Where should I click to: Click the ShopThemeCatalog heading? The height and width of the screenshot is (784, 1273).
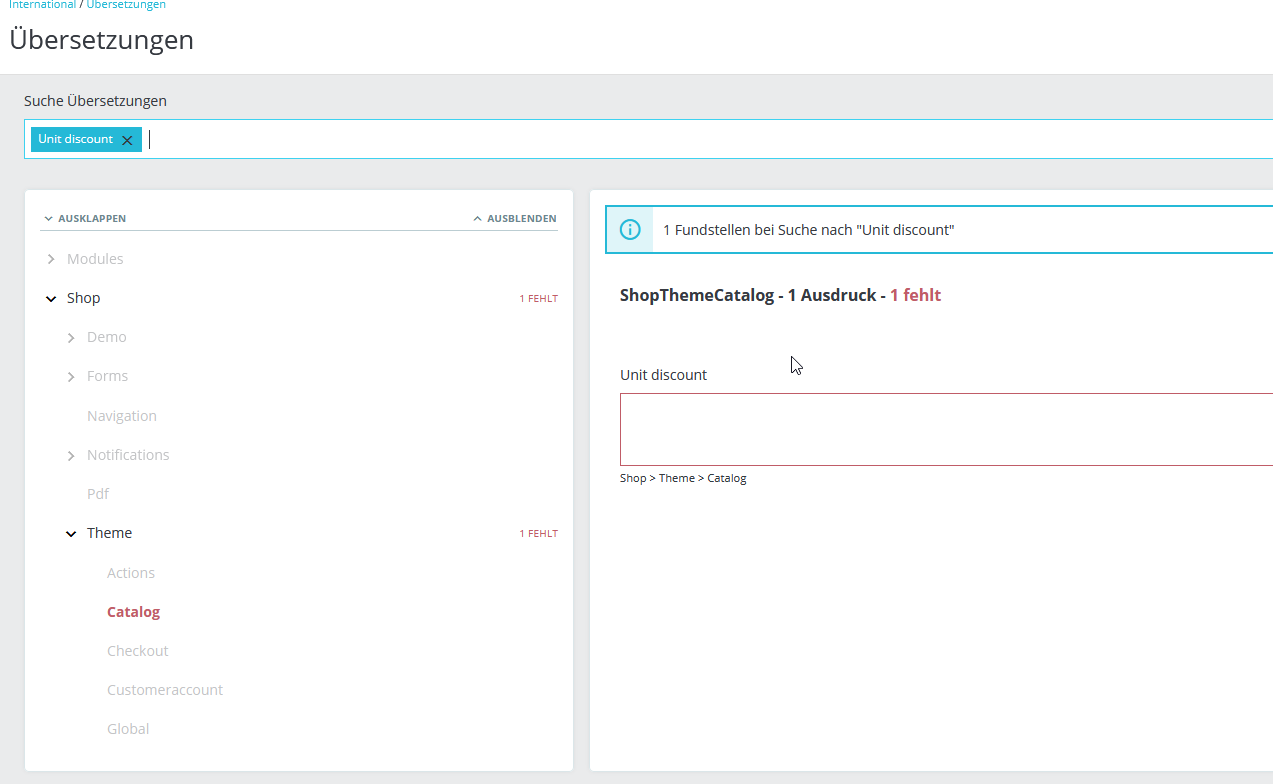[x=780, y=295]
